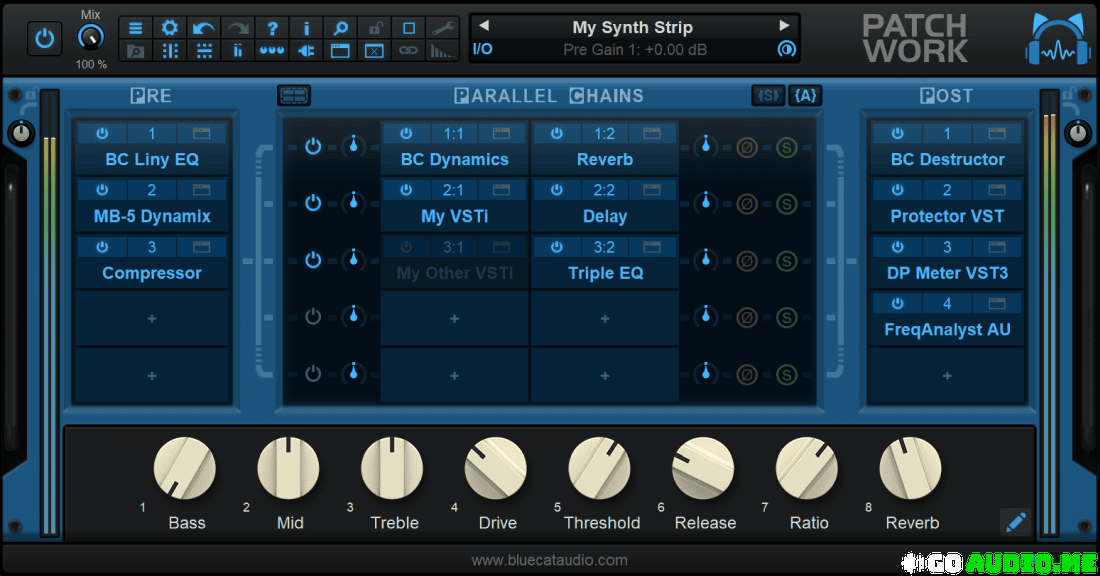Click the horizontal dotted-rows layout icon
Image resolution: width=1100 pixels, height=576 pixels.
point(203,51)
